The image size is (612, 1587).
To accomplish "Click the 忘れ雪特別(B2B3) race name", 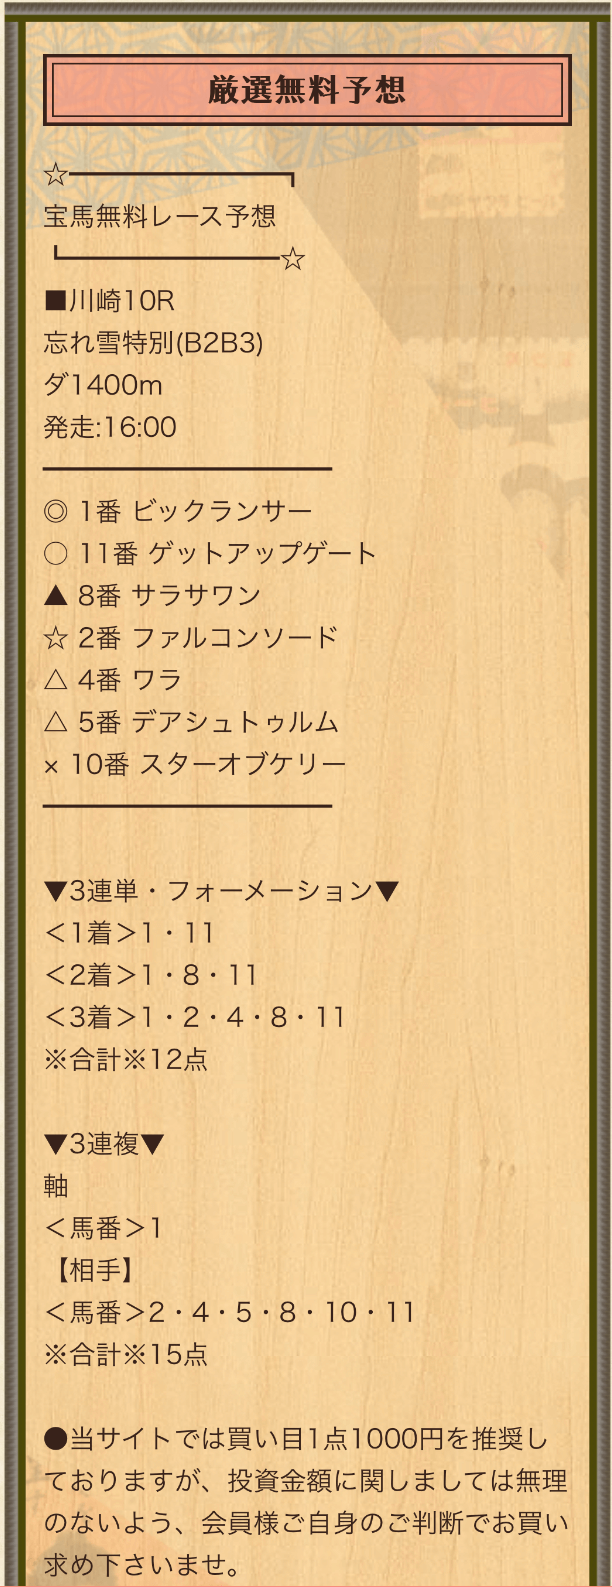I will point(154,343).
